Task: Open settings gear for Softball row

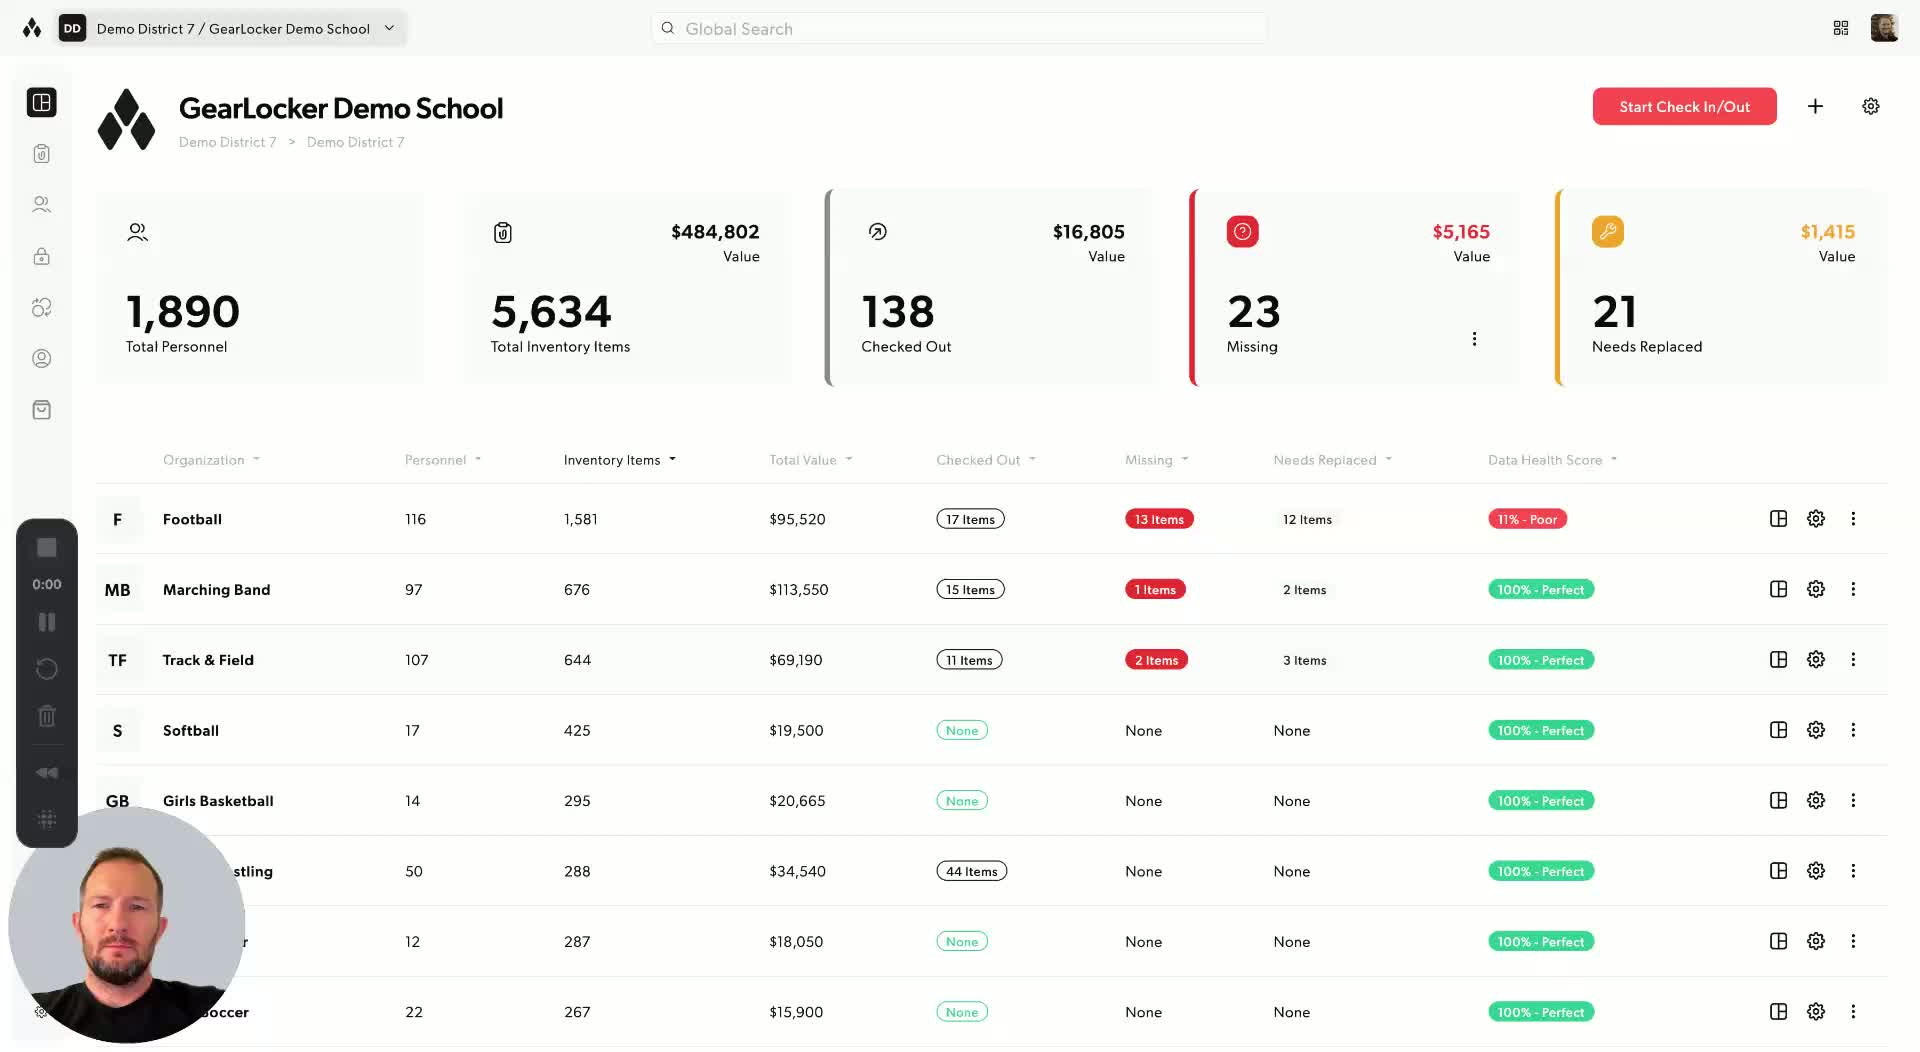Action: pos(1816,730)
